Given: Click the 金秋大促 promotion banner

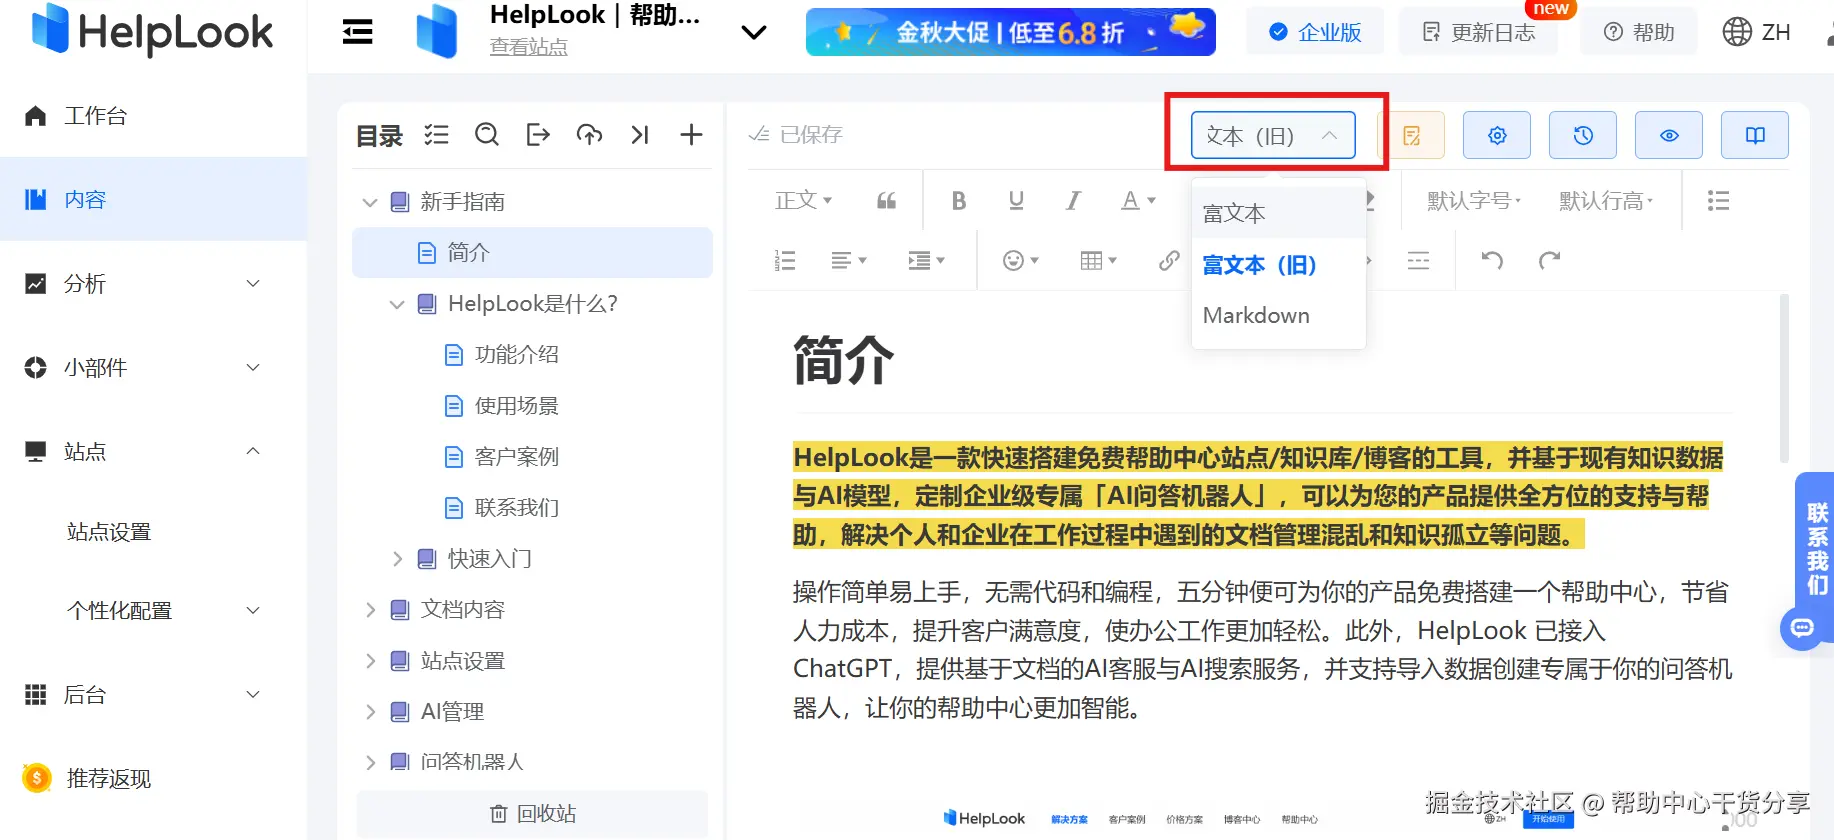Looking at the screenshot, I should click(1011, 32).
